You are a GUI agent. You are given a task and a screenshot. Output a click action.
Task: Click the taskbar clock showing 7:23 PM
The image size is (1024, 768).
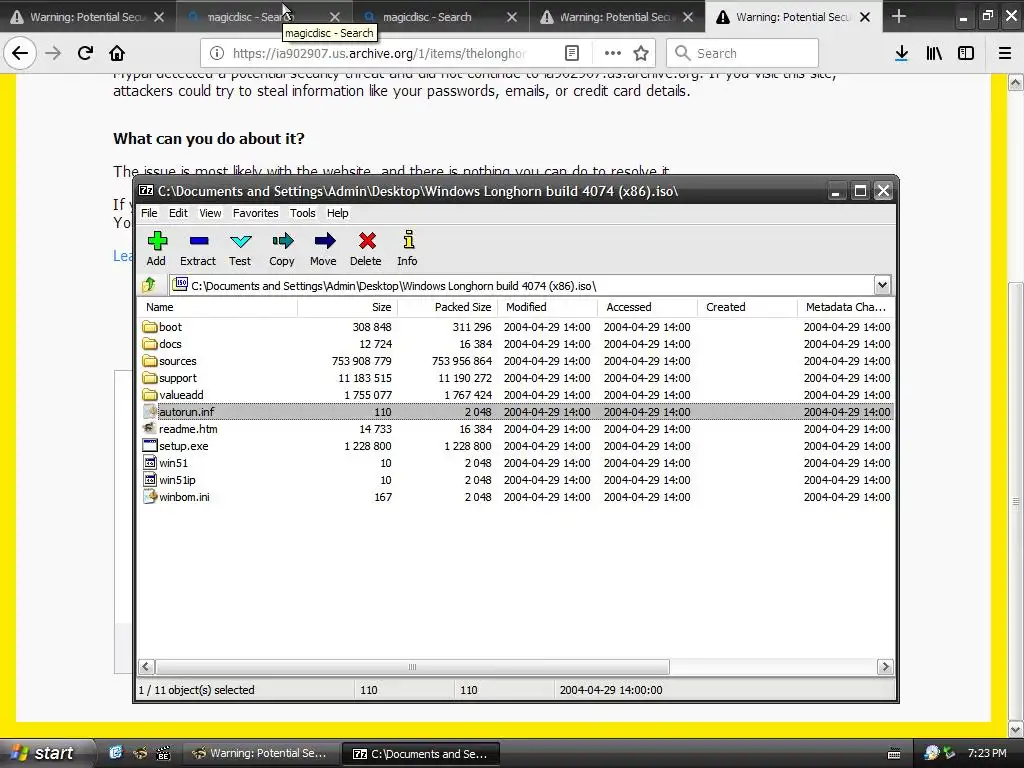(x=987, y=753)
